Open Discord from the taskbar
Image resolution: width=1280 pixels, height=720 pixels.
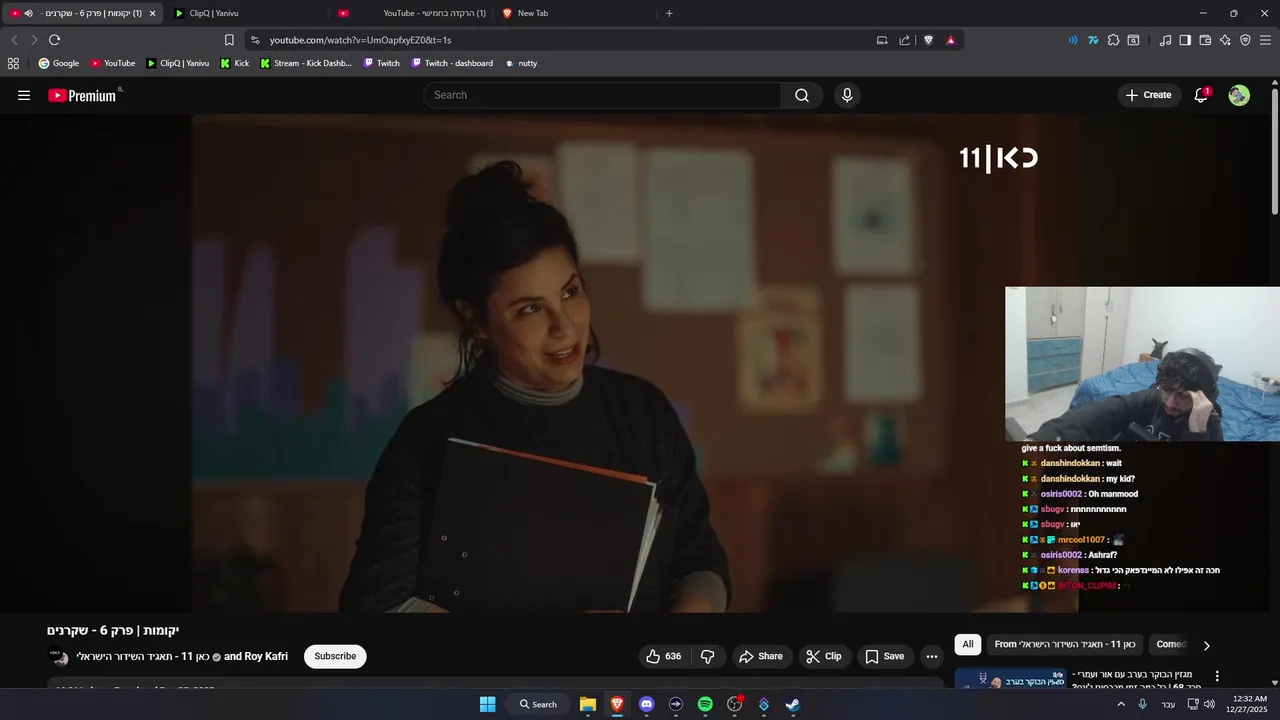646,704
